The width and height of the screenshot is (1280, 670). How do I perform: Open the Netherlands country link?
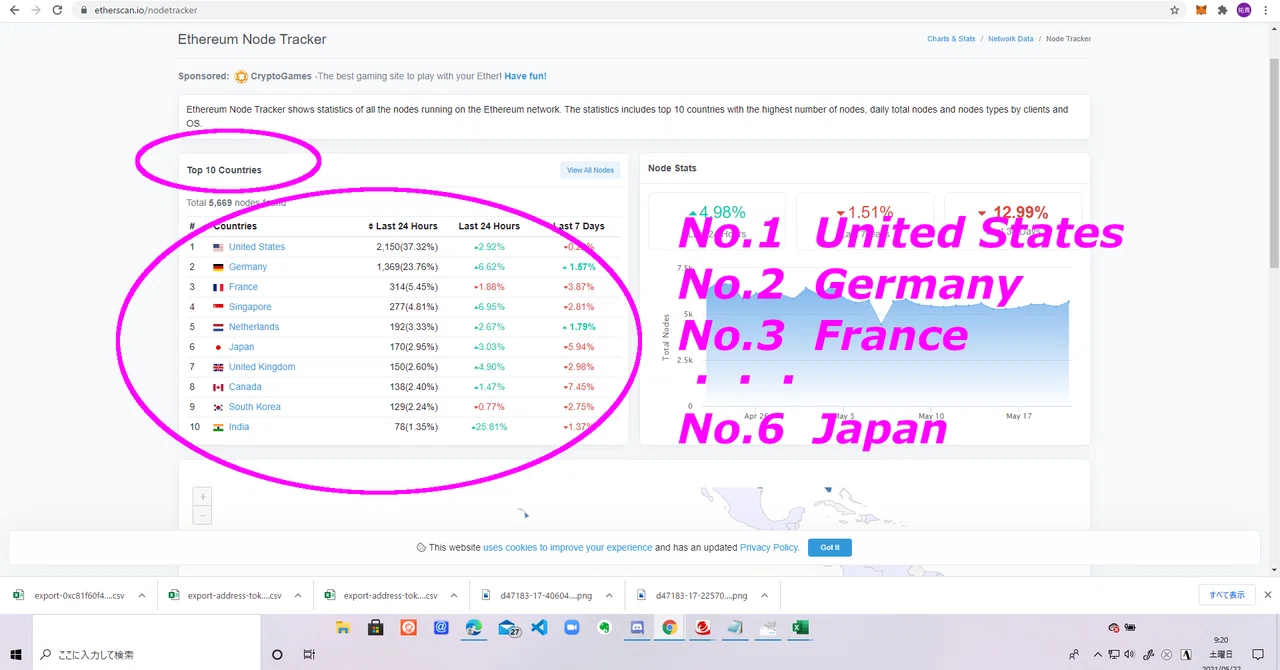(x=254, y=327)
